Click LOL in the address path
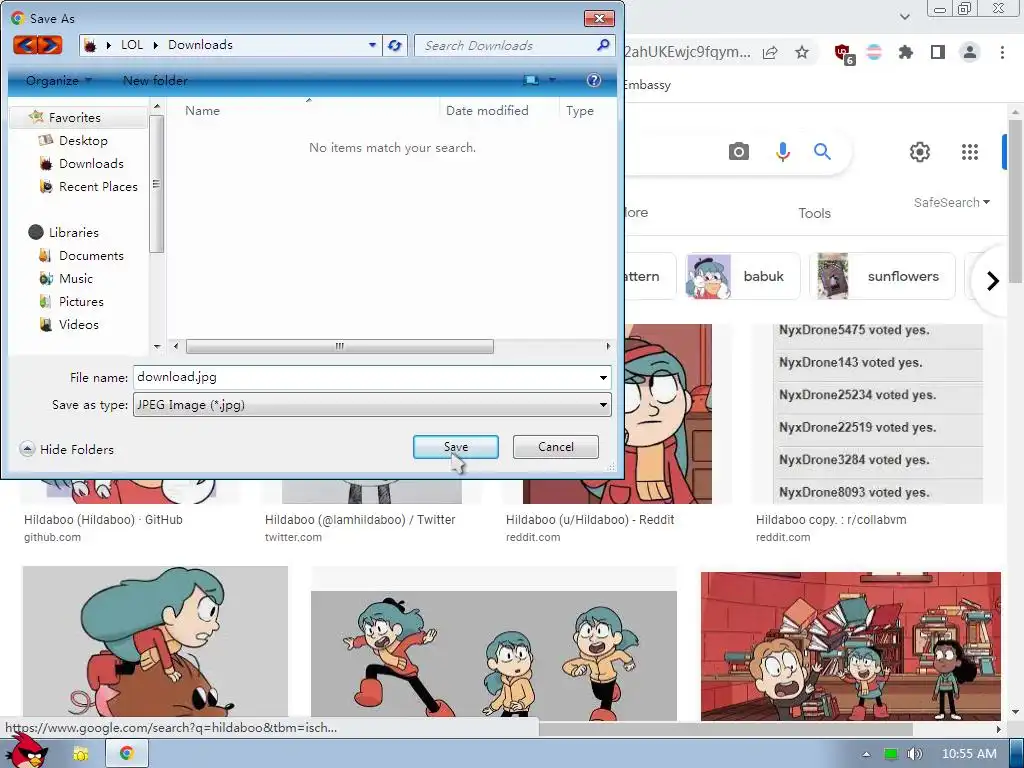The width and height of the screenshot is (1024, 768). point(132,45)
